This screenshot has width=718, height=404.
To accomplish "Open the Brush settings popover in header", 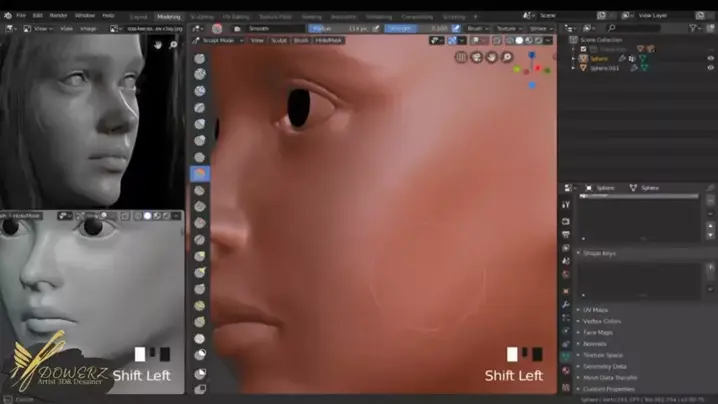I will coord(478,28).
